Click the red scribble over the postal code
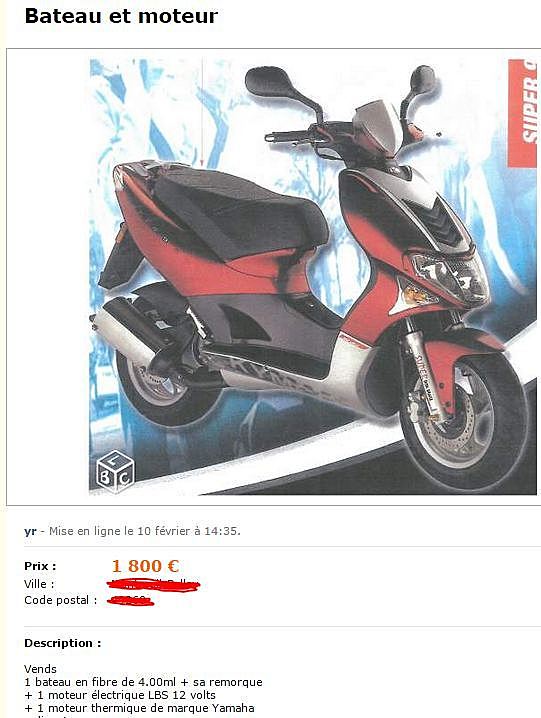Screen dimensions: 541x718 (131, 600)
